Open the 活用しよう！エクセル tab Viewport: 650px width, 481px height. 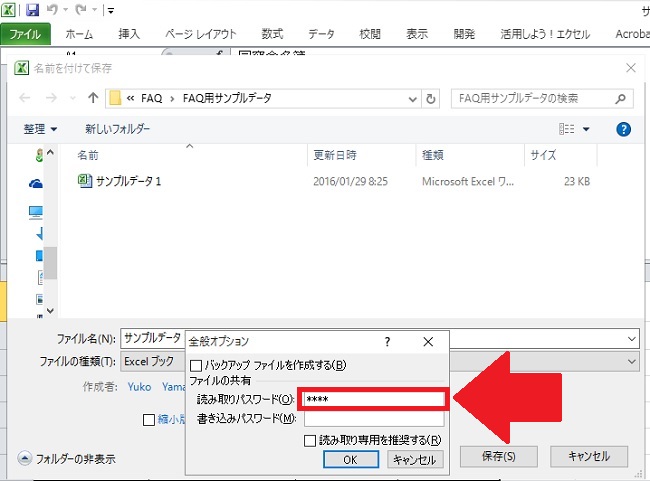(545, 34)
